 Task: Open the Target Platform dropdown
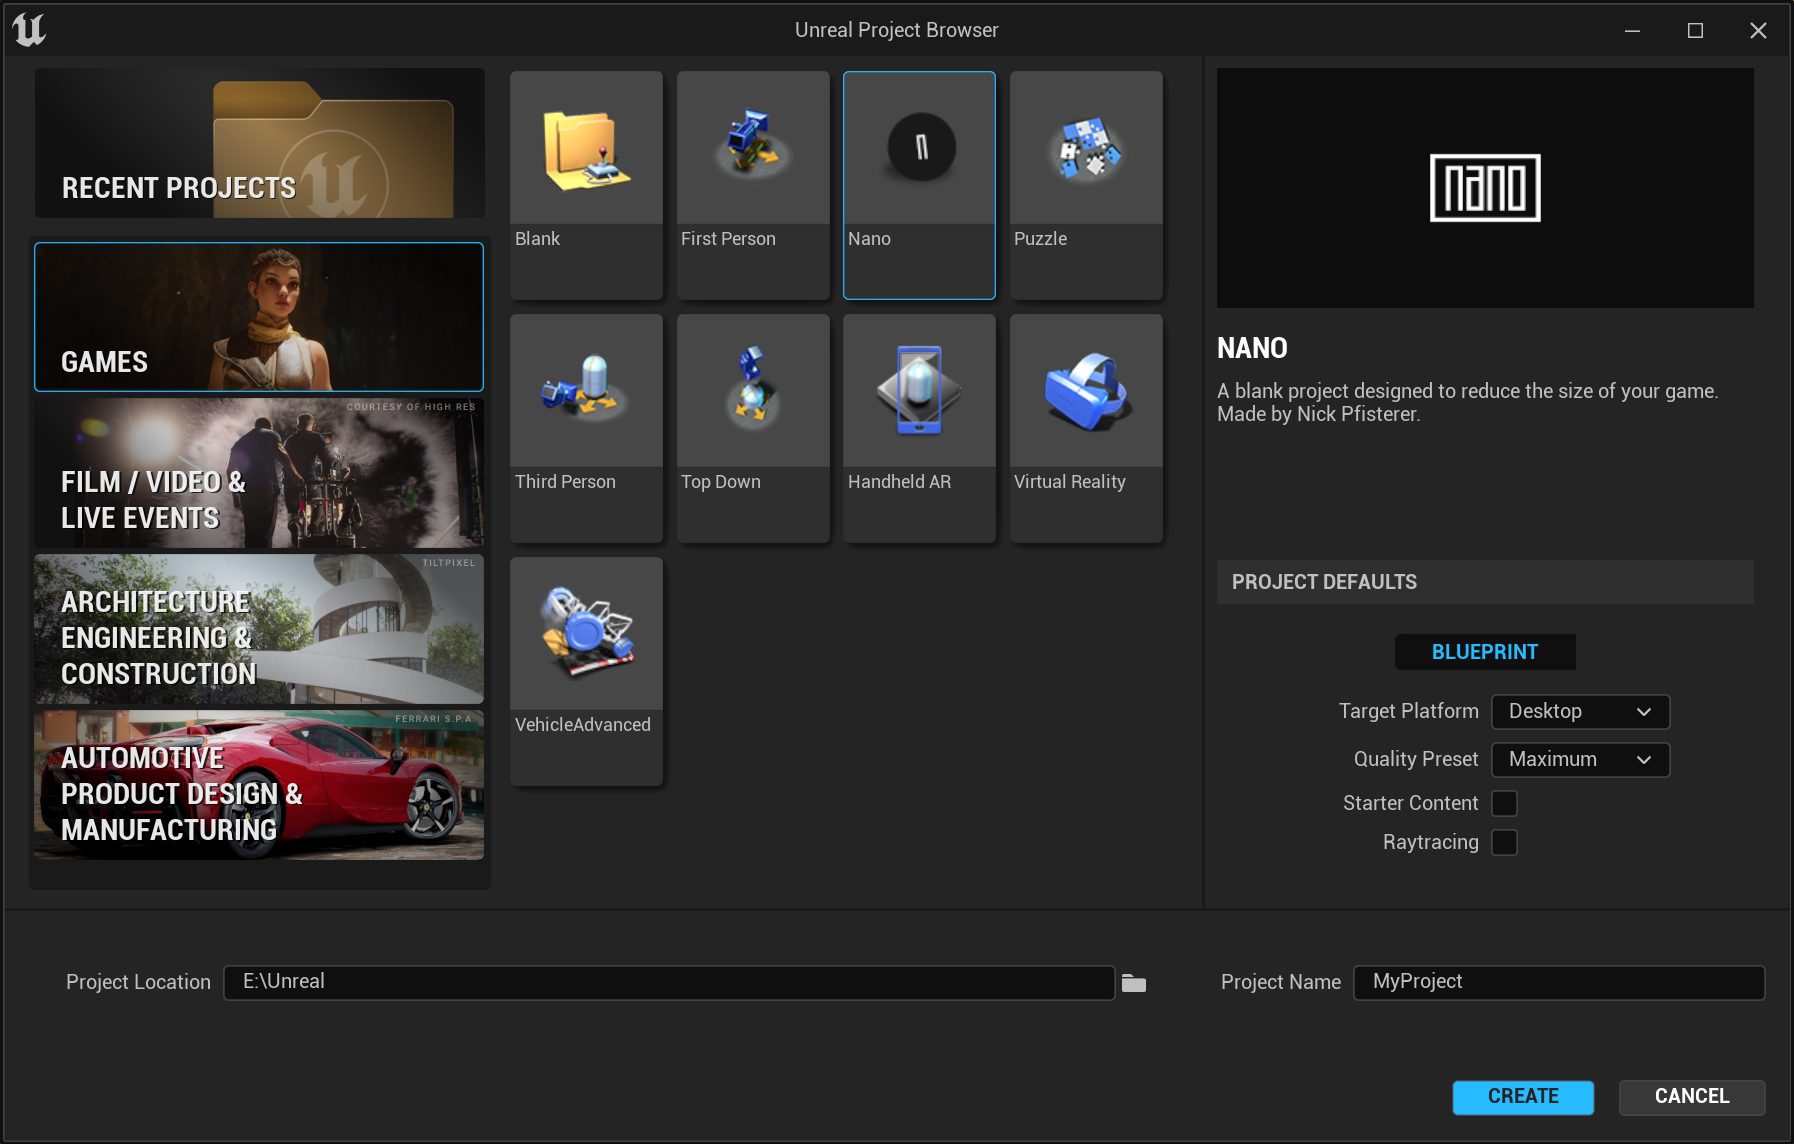point(1580,711)
